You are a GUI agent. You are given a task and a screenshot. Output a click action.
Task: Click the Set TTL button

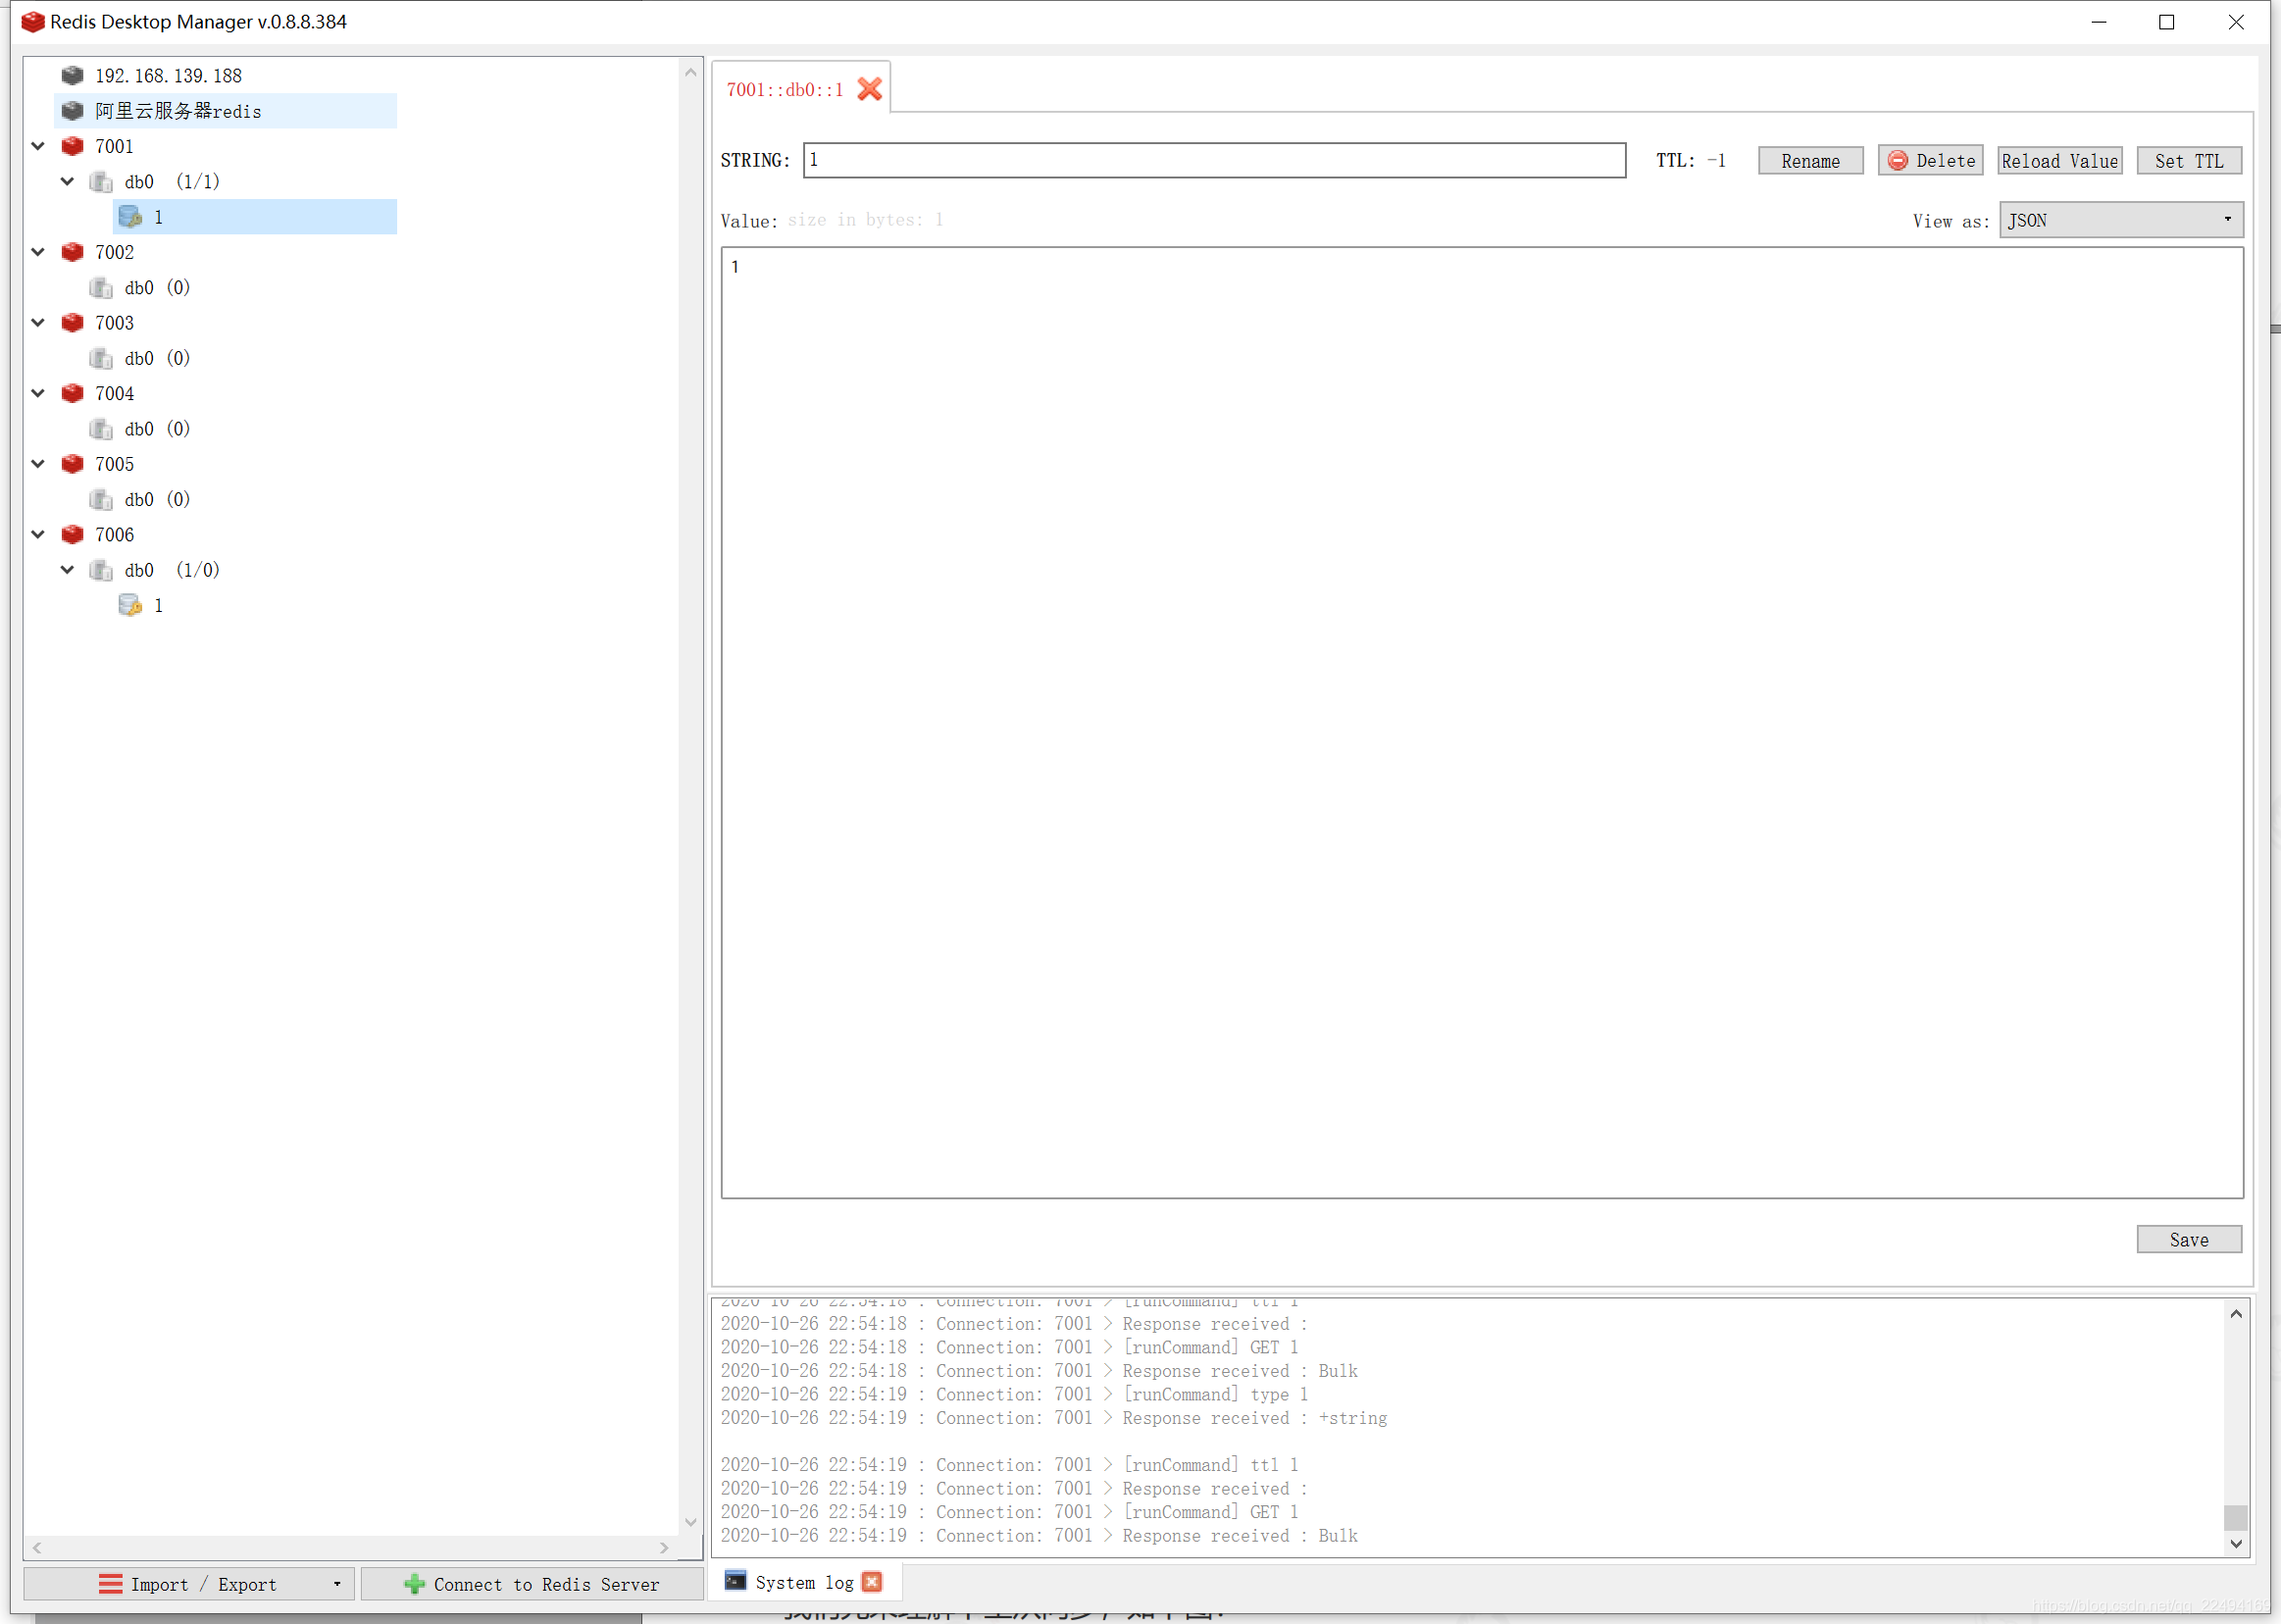tap(2188, 161)
